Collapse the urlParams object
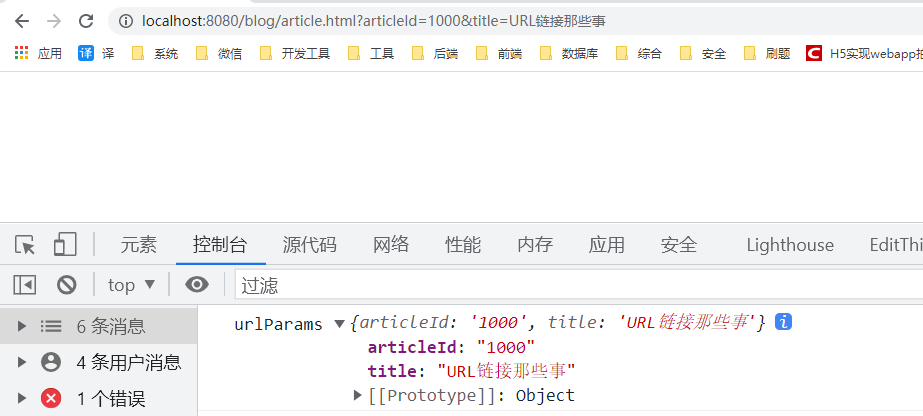 tap(339, 323)
